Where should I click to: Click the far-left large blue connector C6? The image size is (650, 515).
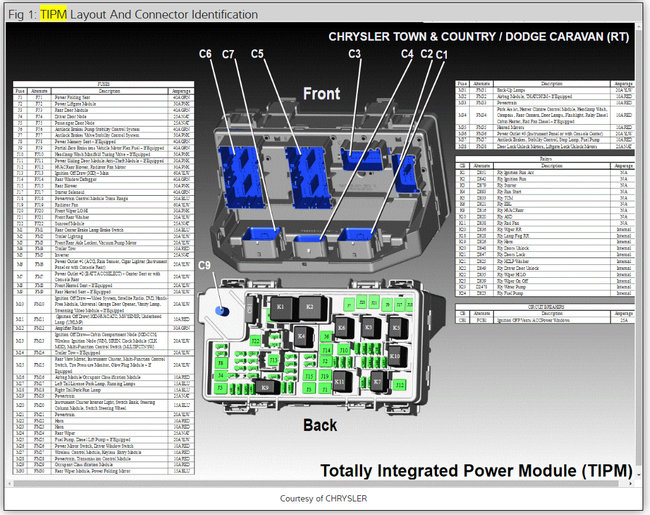241,177
